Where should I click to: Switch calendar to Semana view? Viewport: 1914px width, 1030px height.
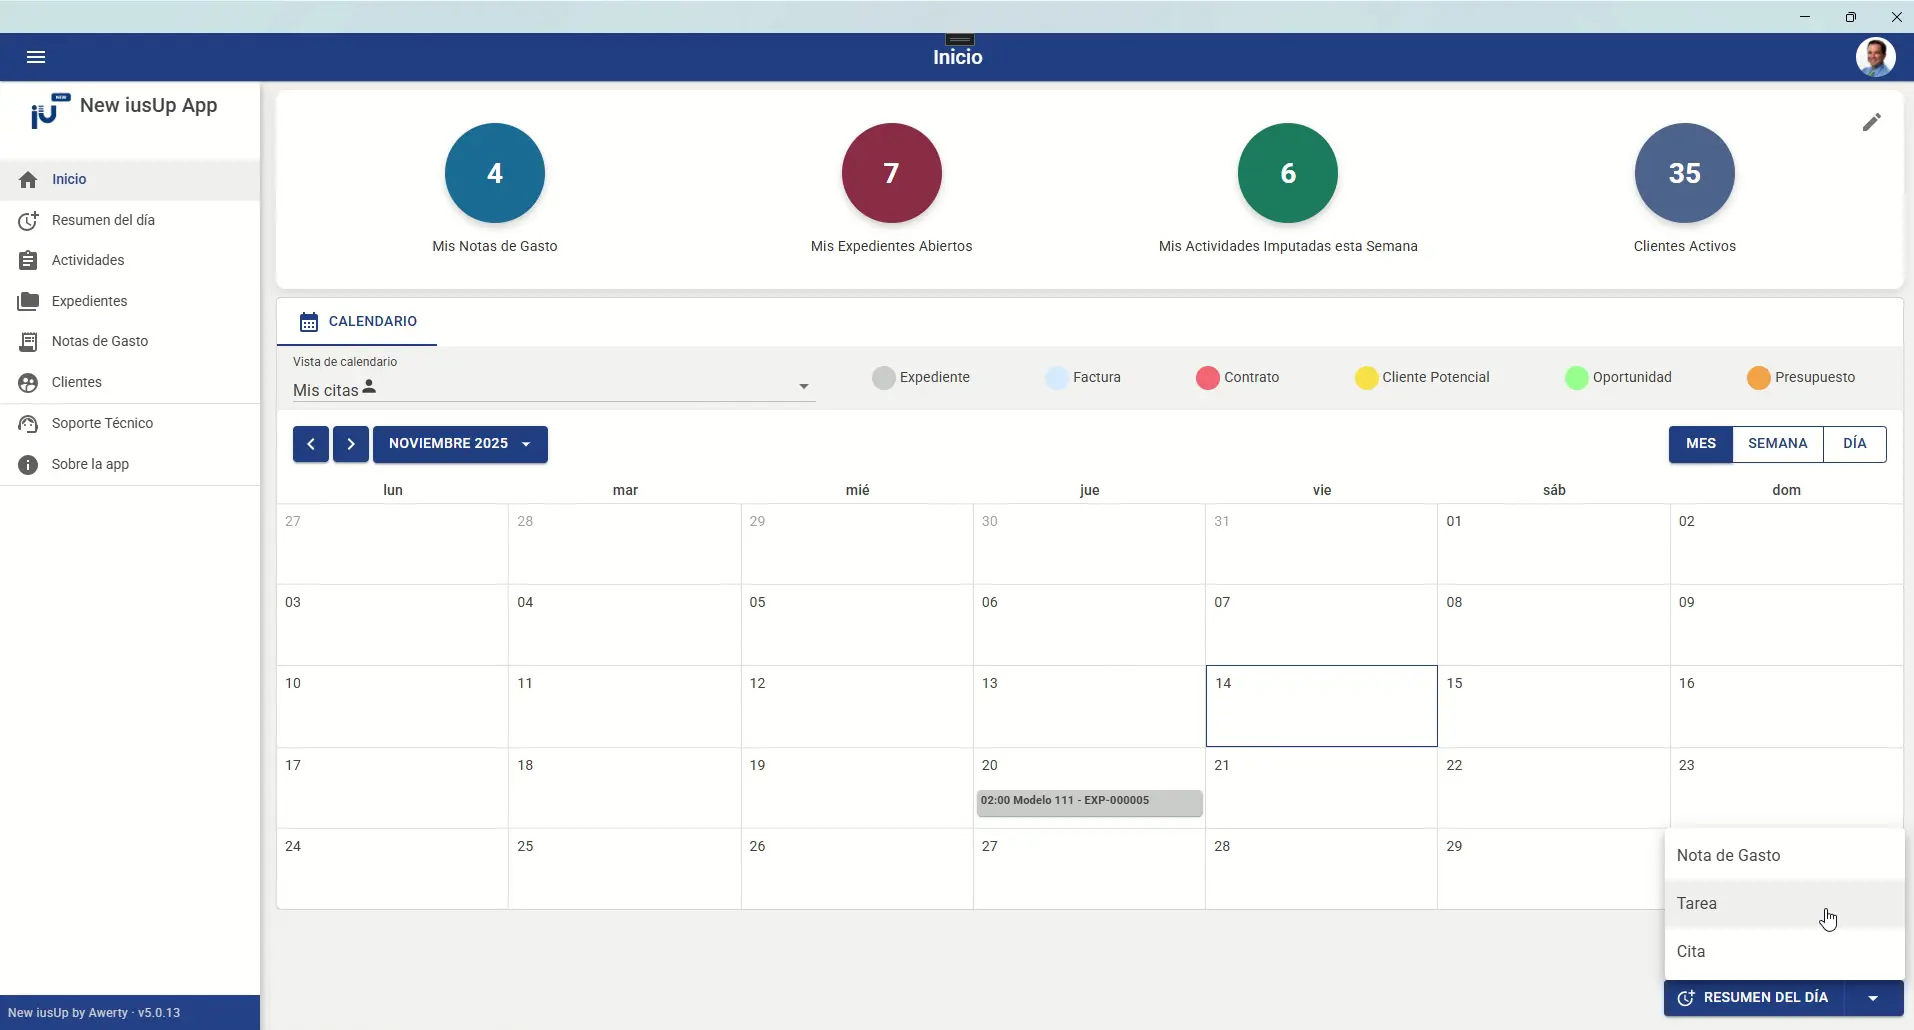(1777, 444)
